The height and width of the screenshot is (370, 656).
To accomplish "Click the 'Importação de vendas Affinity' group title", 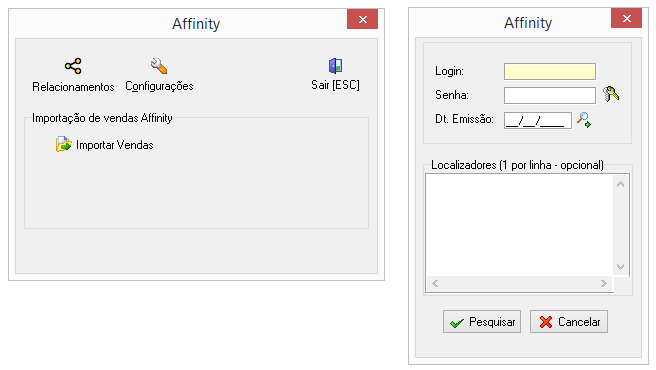I will pyautogui.click(x=102, y=118).
